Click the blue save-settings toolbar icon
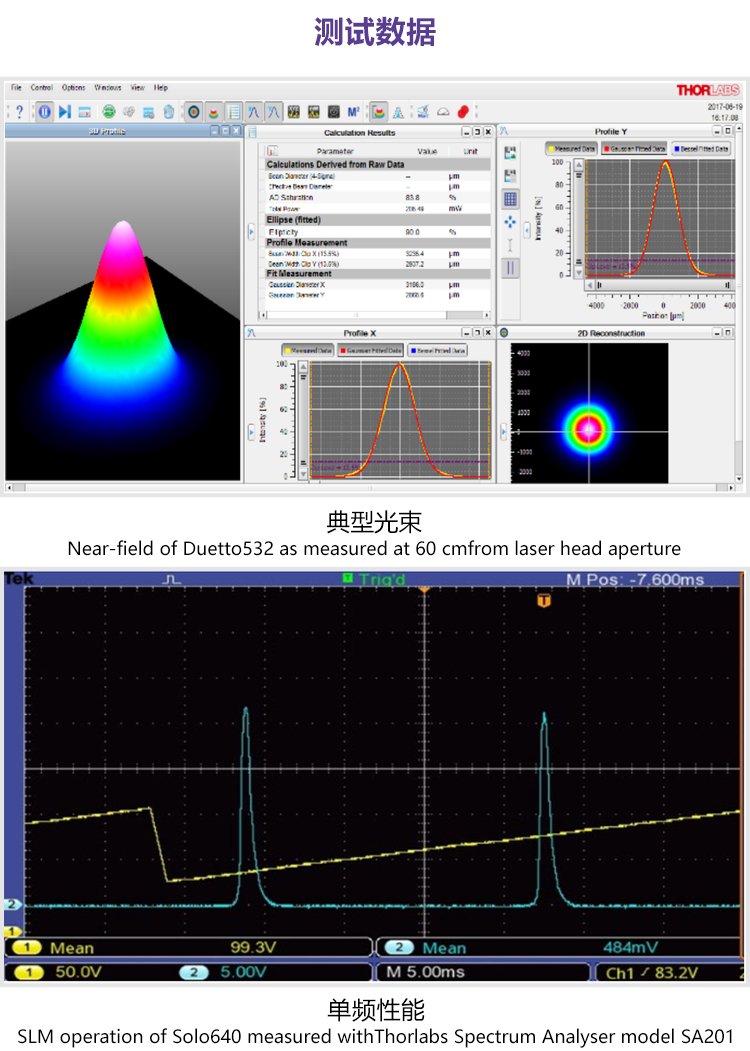The height and width of the screenshot is (1051, 750). (149, 112)
